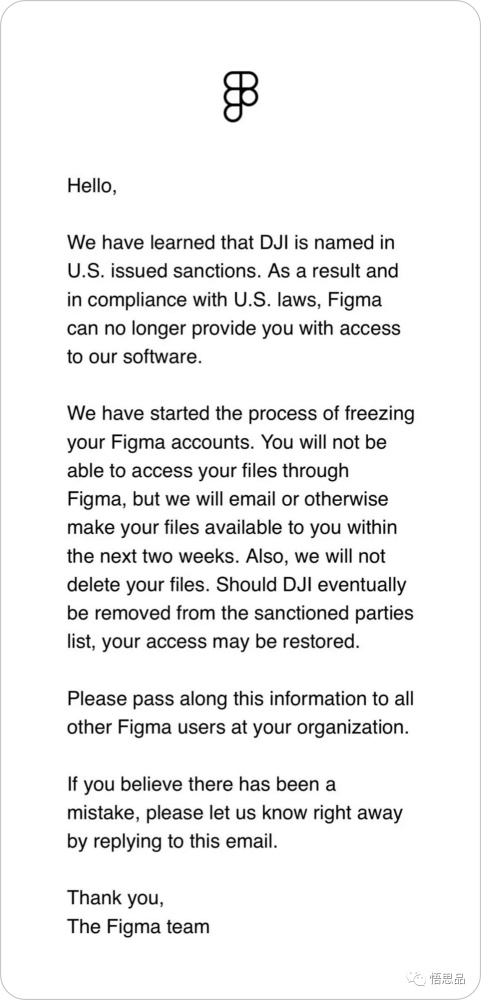
Task: Click the Figma logo at top
Action: (x=240, y=96)
